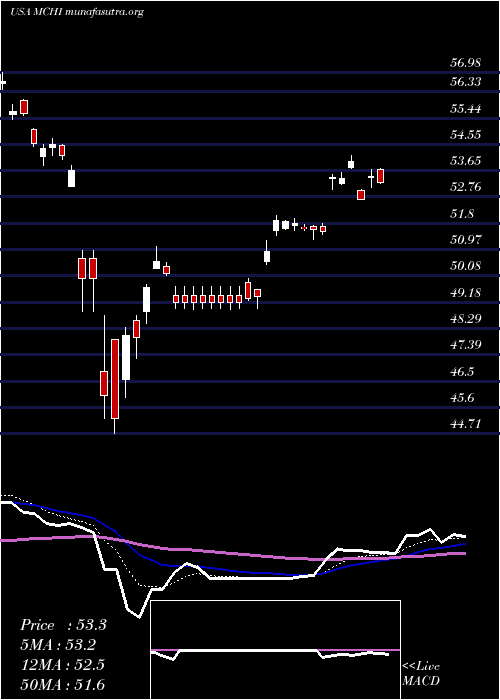Click the '12MA : 52.5' readout
The width and height of the screenshot is (500, 700).
tap(62, 665)
